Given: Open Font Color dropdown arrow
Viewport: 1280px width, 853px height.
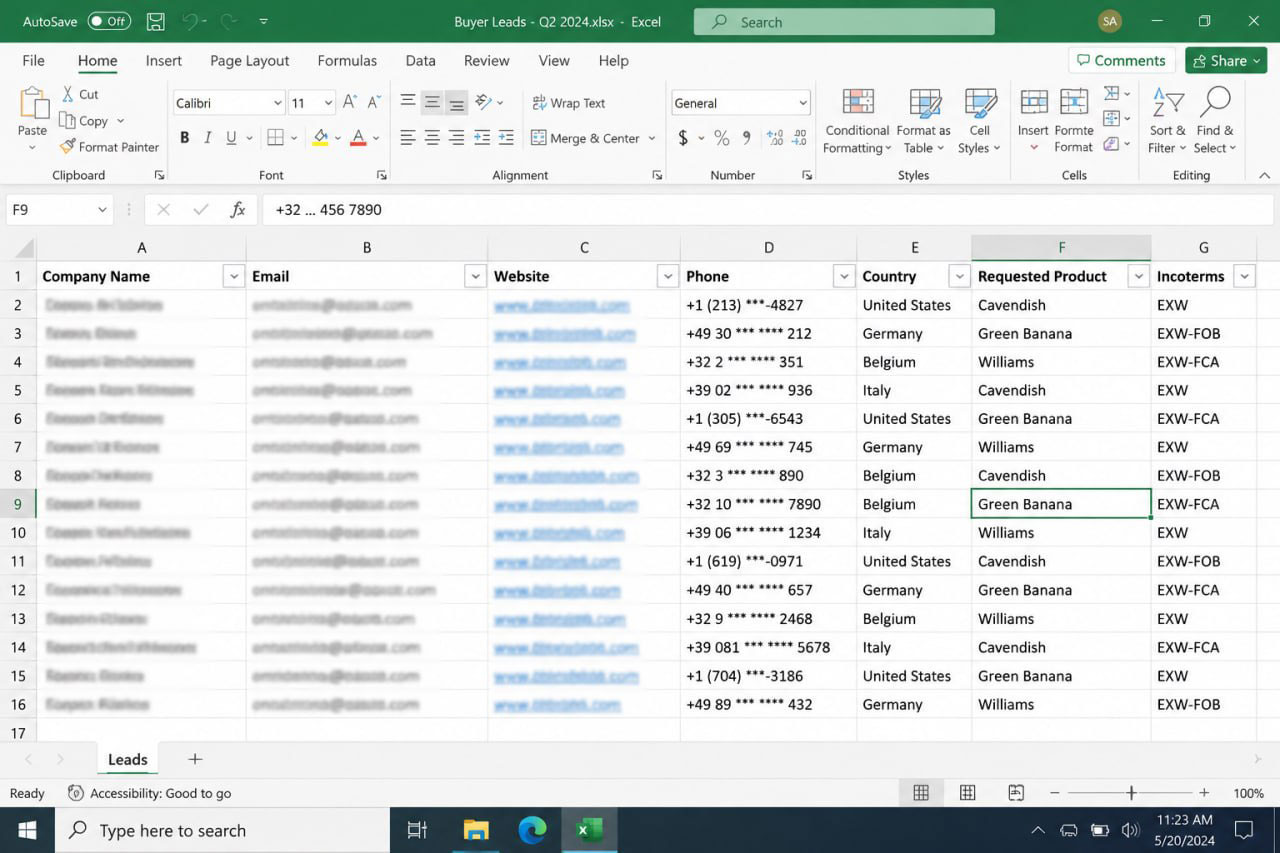Looking at the screenshot, I should click(376, 138).
